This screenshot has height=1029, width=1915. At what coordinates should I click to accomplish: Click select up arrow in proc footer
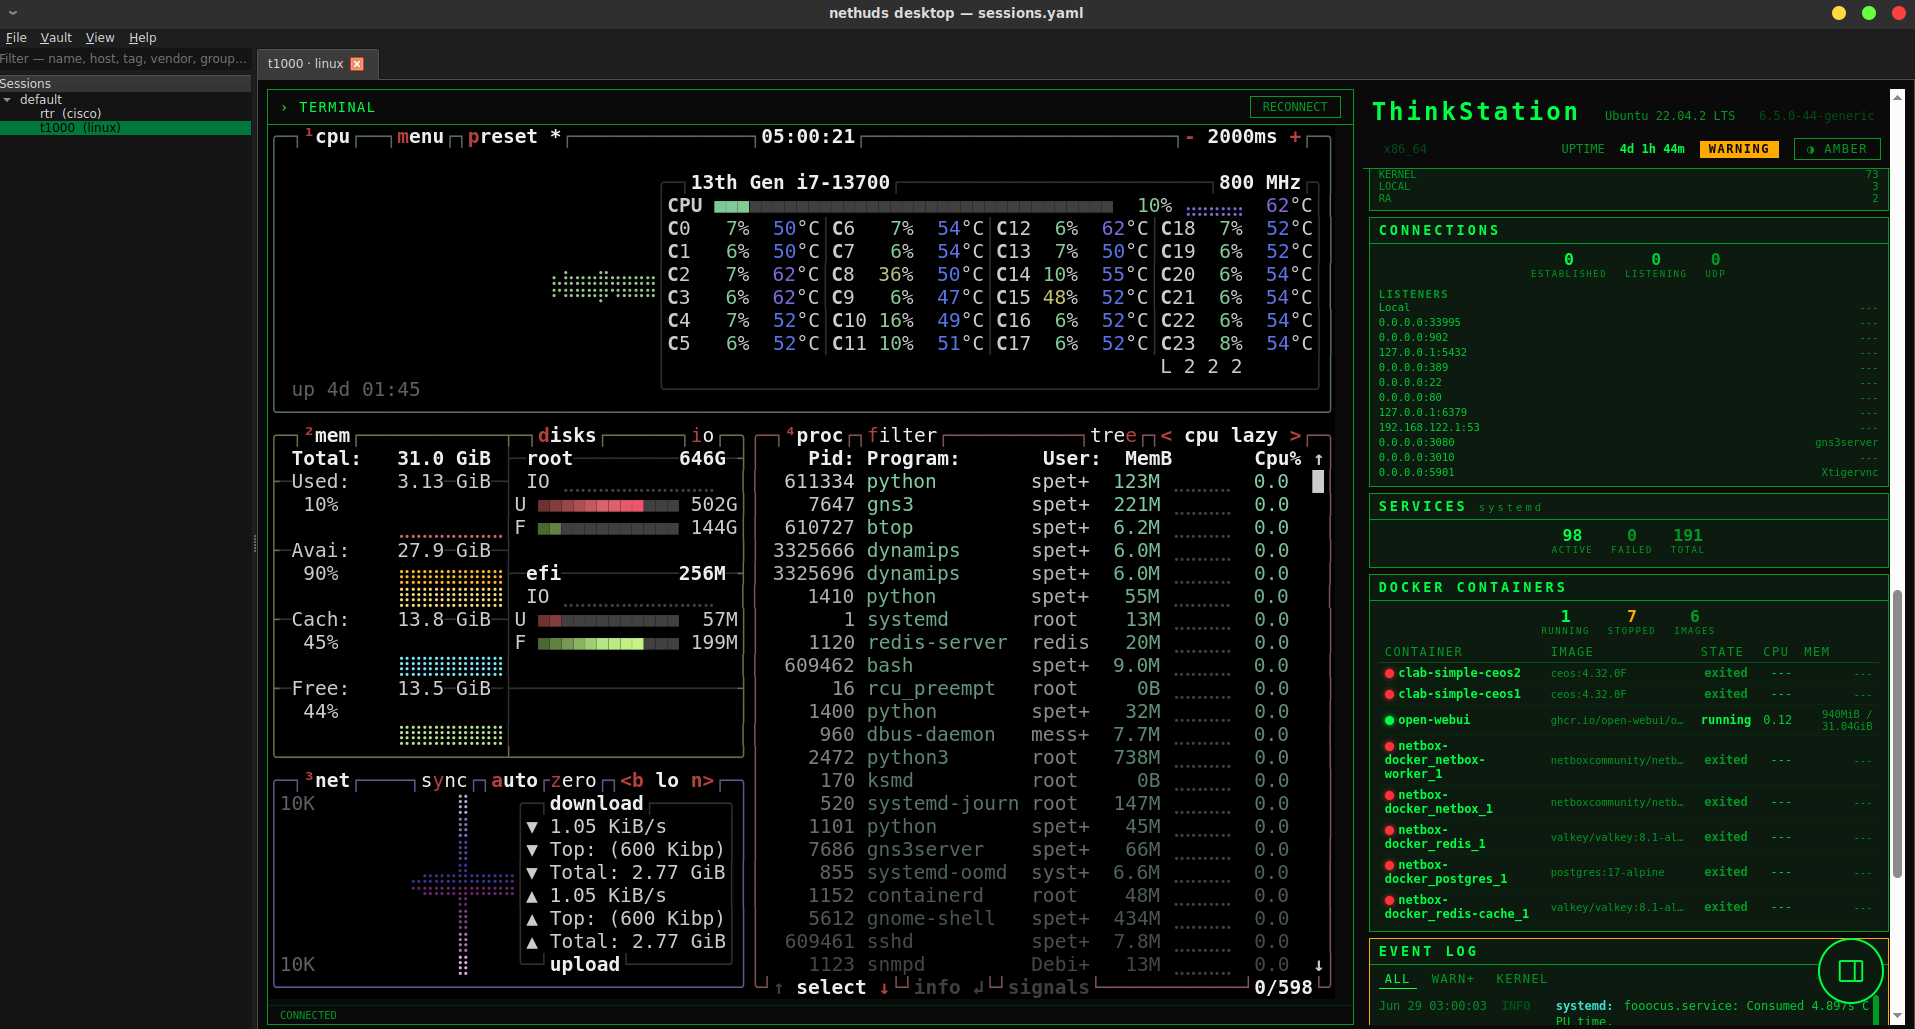pos(779,988)
